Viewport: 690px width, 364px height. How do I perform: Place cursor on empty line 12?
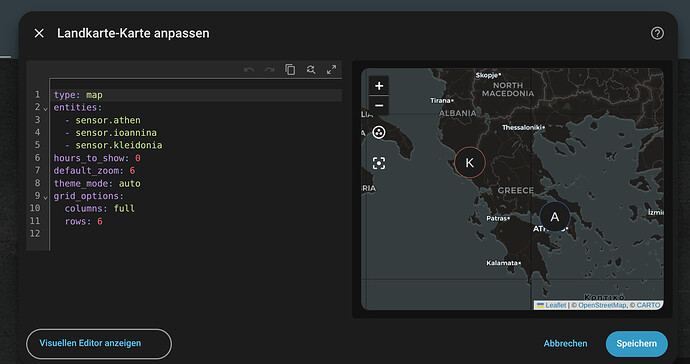(195, 234)
